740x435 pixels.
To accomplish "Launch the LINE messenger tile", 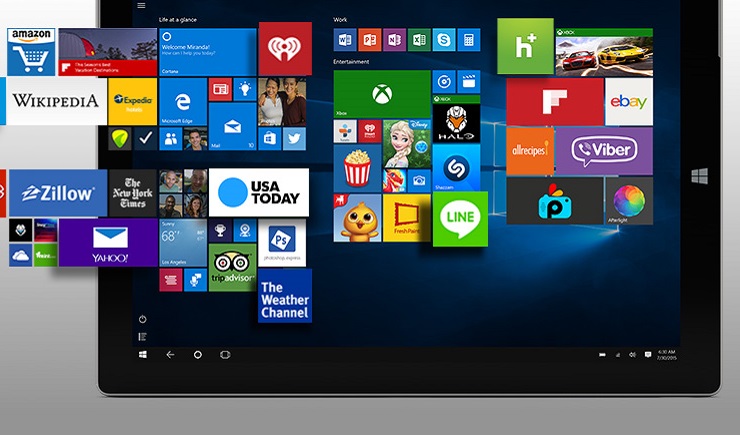I will pos(460,219).
